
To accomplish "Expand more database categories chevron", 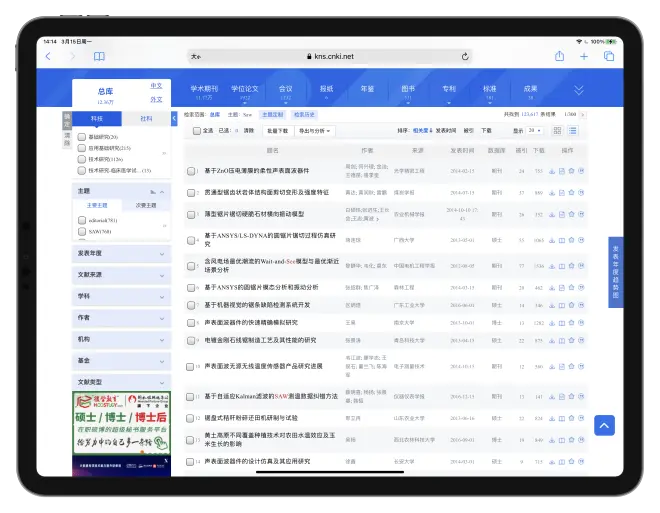I will coord(579,90).
